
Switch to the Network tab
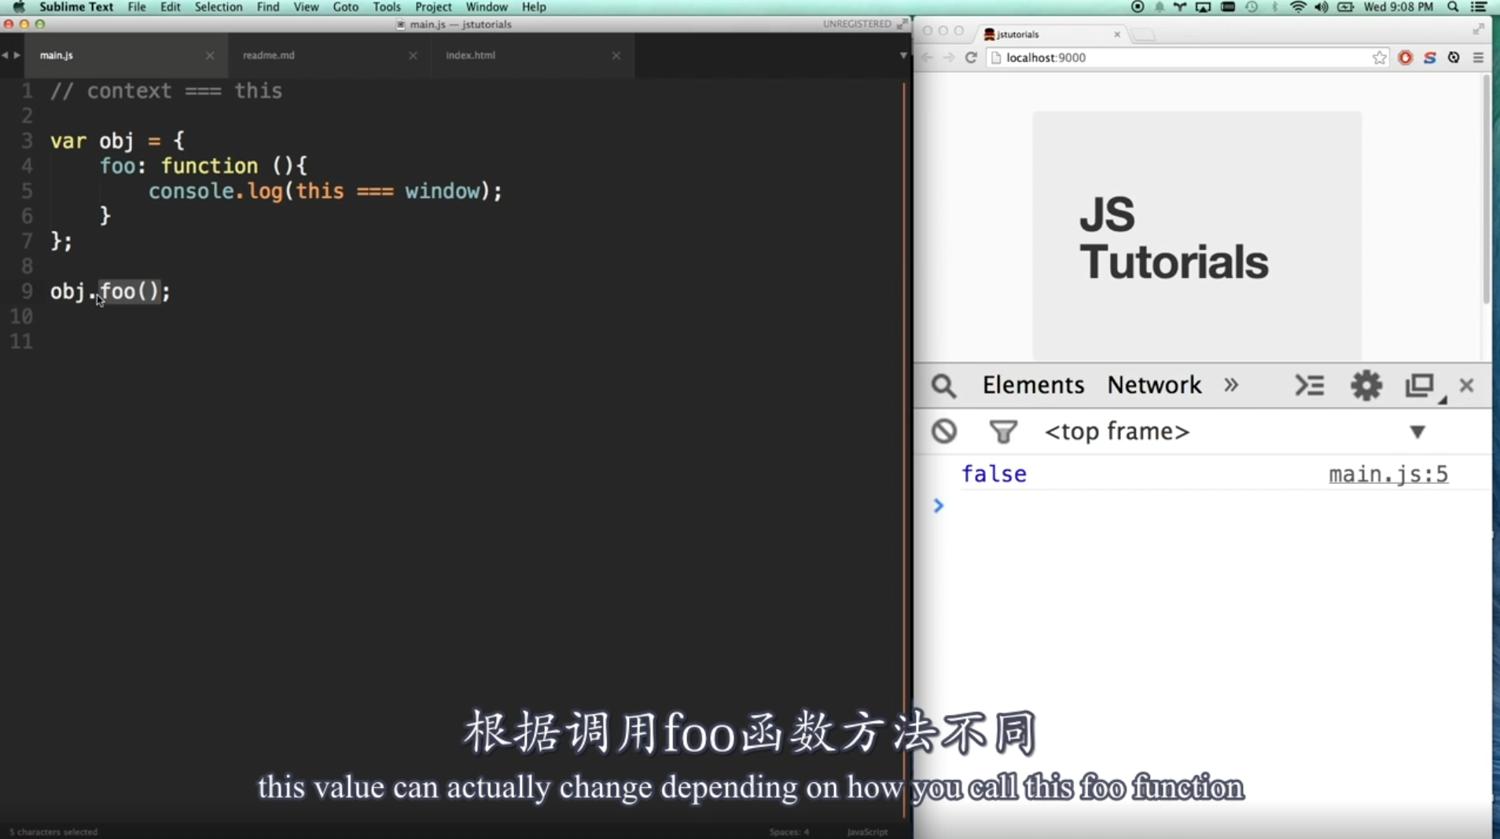[1153, 385]
